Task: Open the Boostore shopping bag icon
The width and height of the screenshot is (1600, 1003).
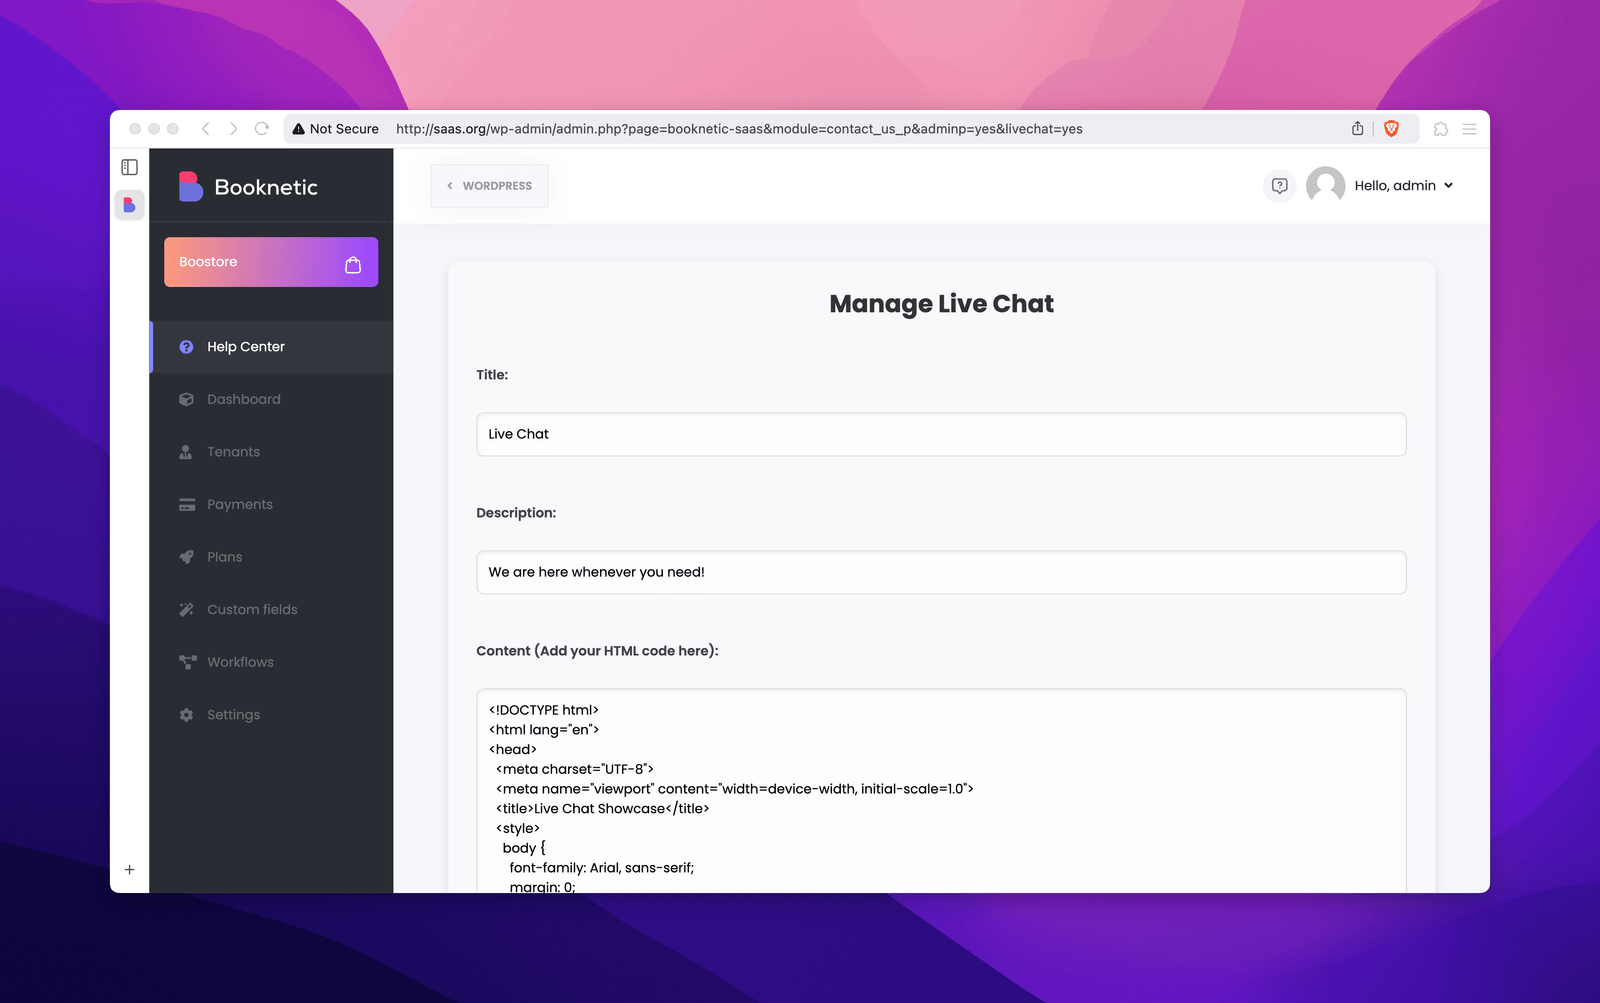Action: [x=353, y=264]
